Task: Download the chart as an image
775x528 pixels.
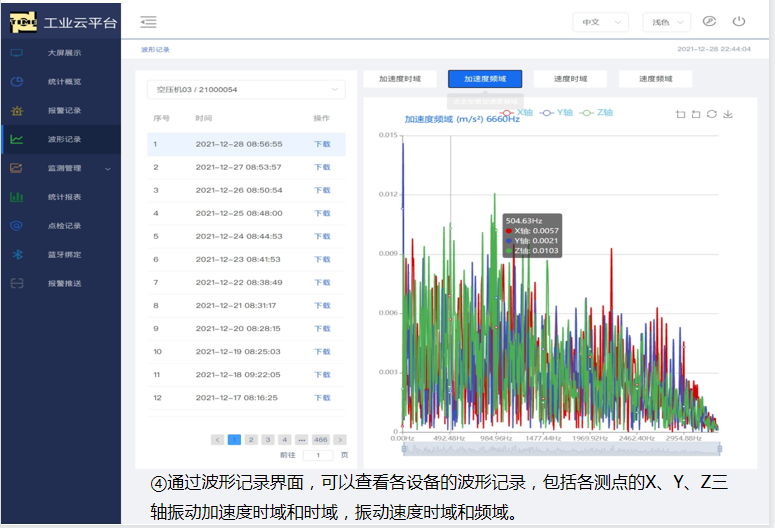Action: (x=728, y=114)
